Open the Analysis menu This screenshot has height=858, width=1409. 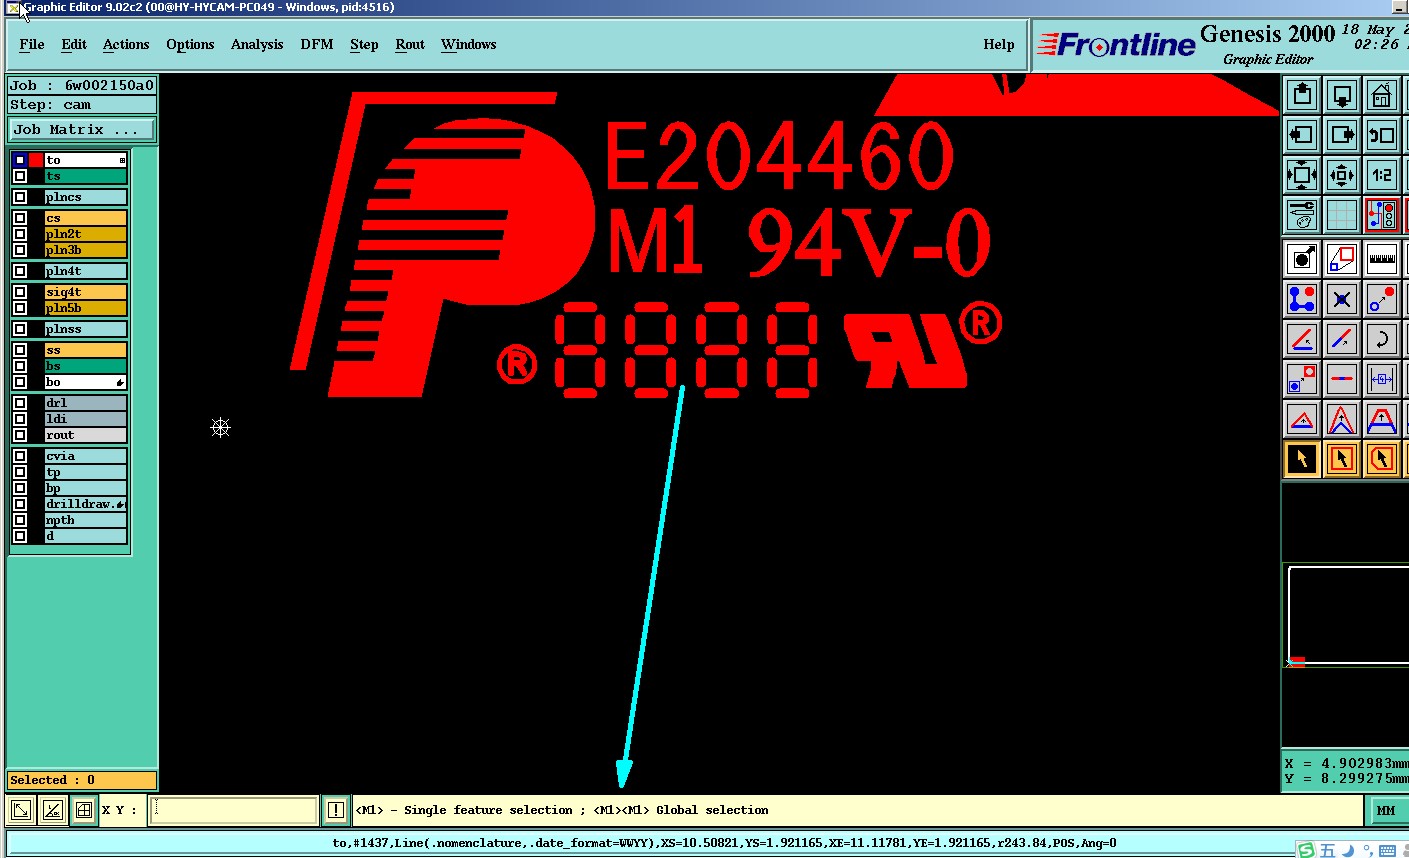257,44
